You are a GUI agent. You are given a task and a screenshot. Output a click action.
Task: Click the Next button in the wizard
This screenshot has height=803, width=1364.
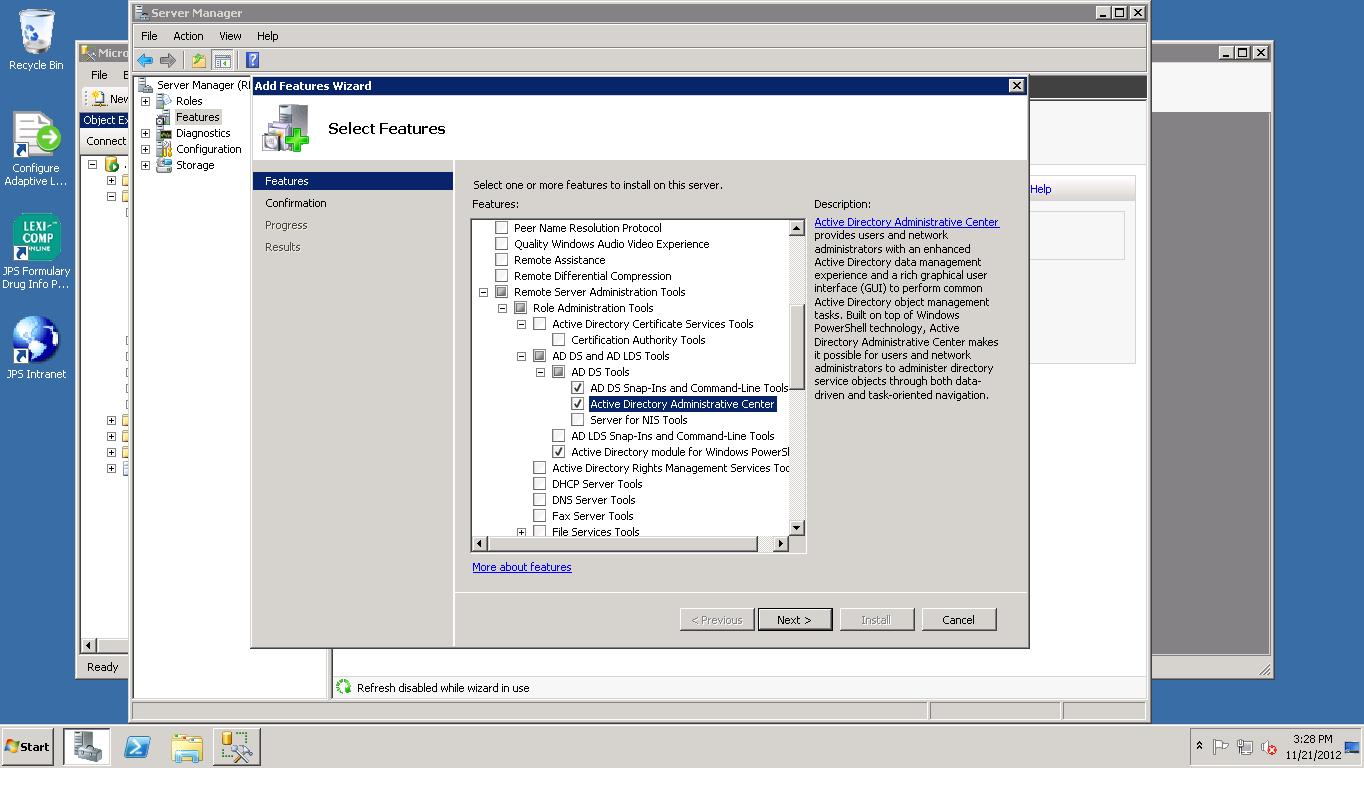click(x=794, y=619)
